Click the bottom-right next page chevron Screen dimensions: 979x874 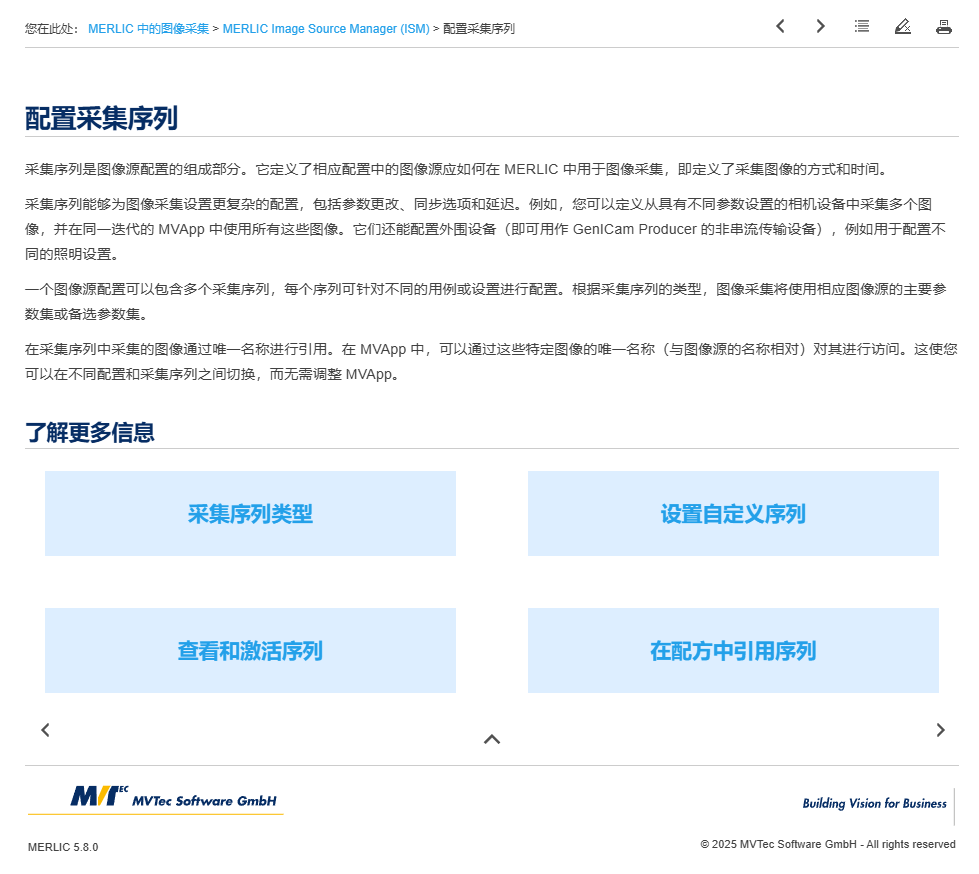tap(940, 730)
